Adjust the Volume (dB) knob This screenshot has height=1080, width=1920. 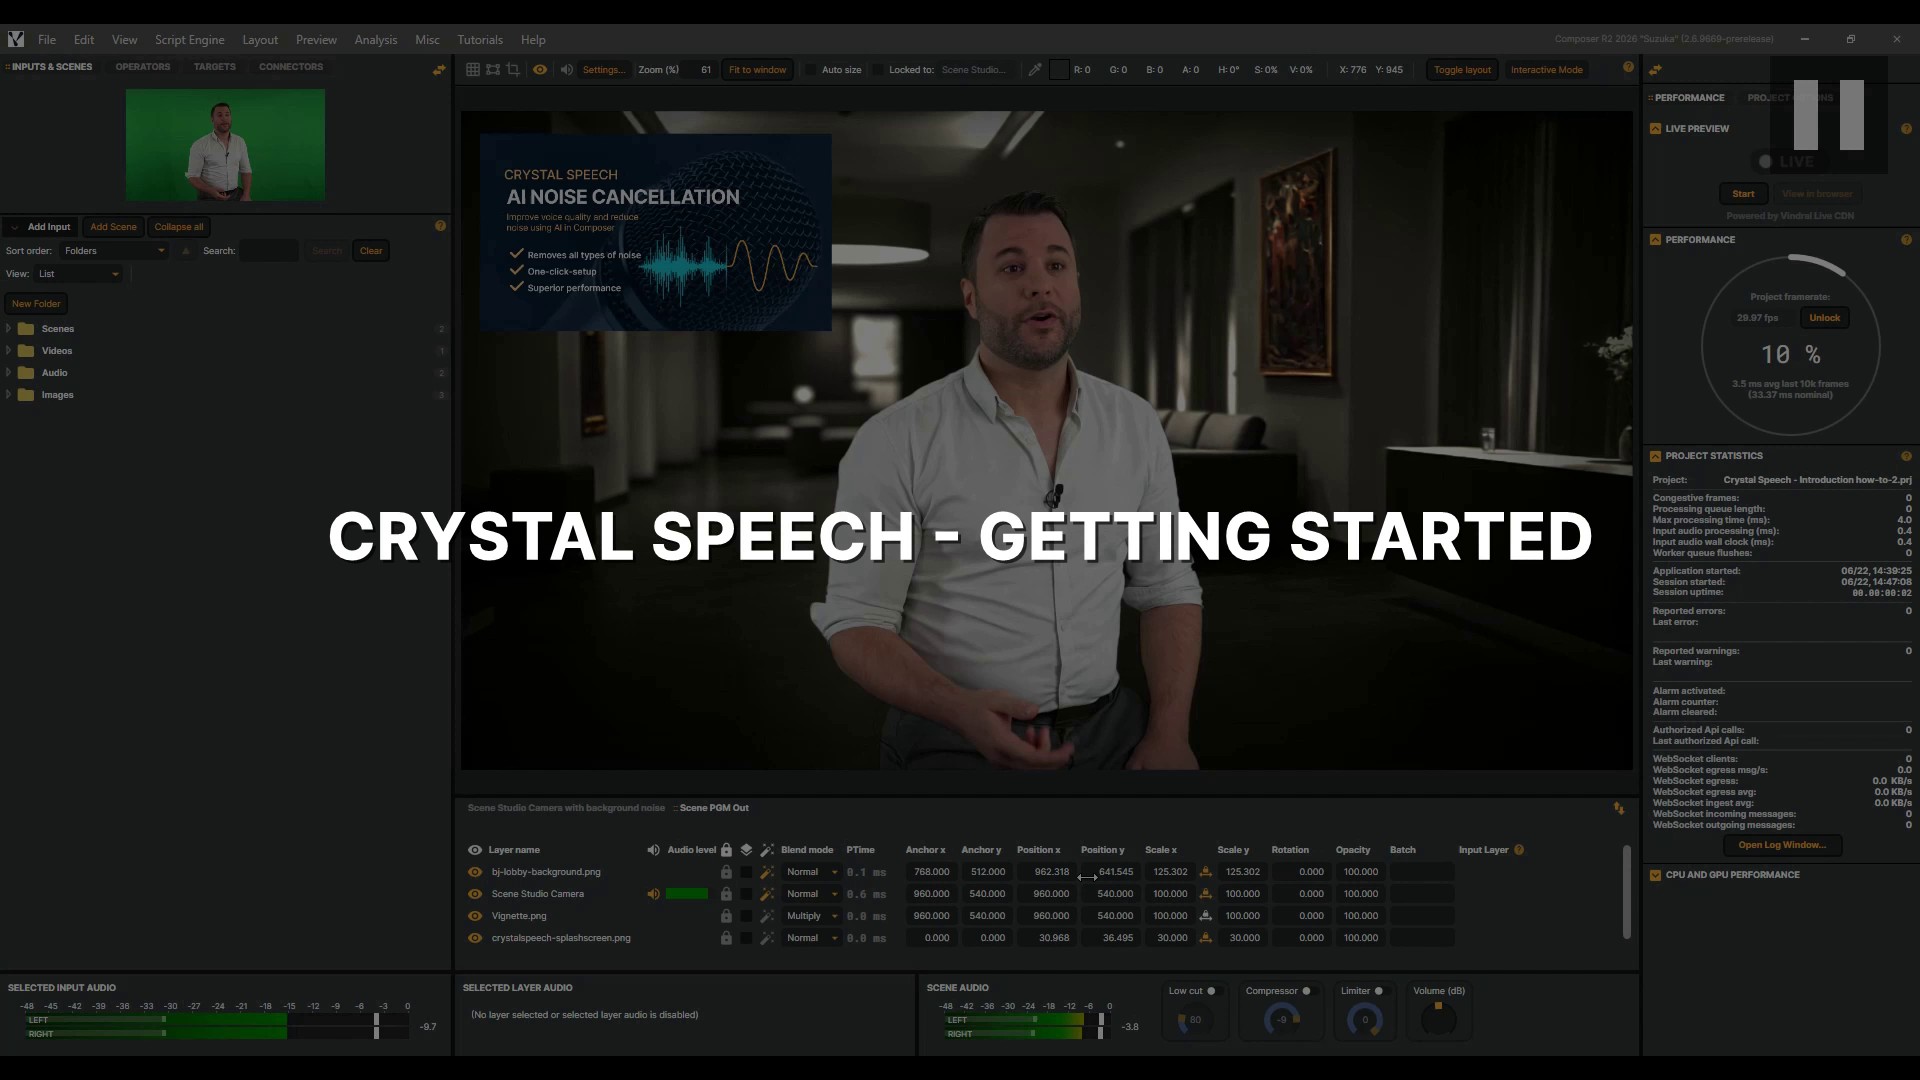tap(1438, 1020)
